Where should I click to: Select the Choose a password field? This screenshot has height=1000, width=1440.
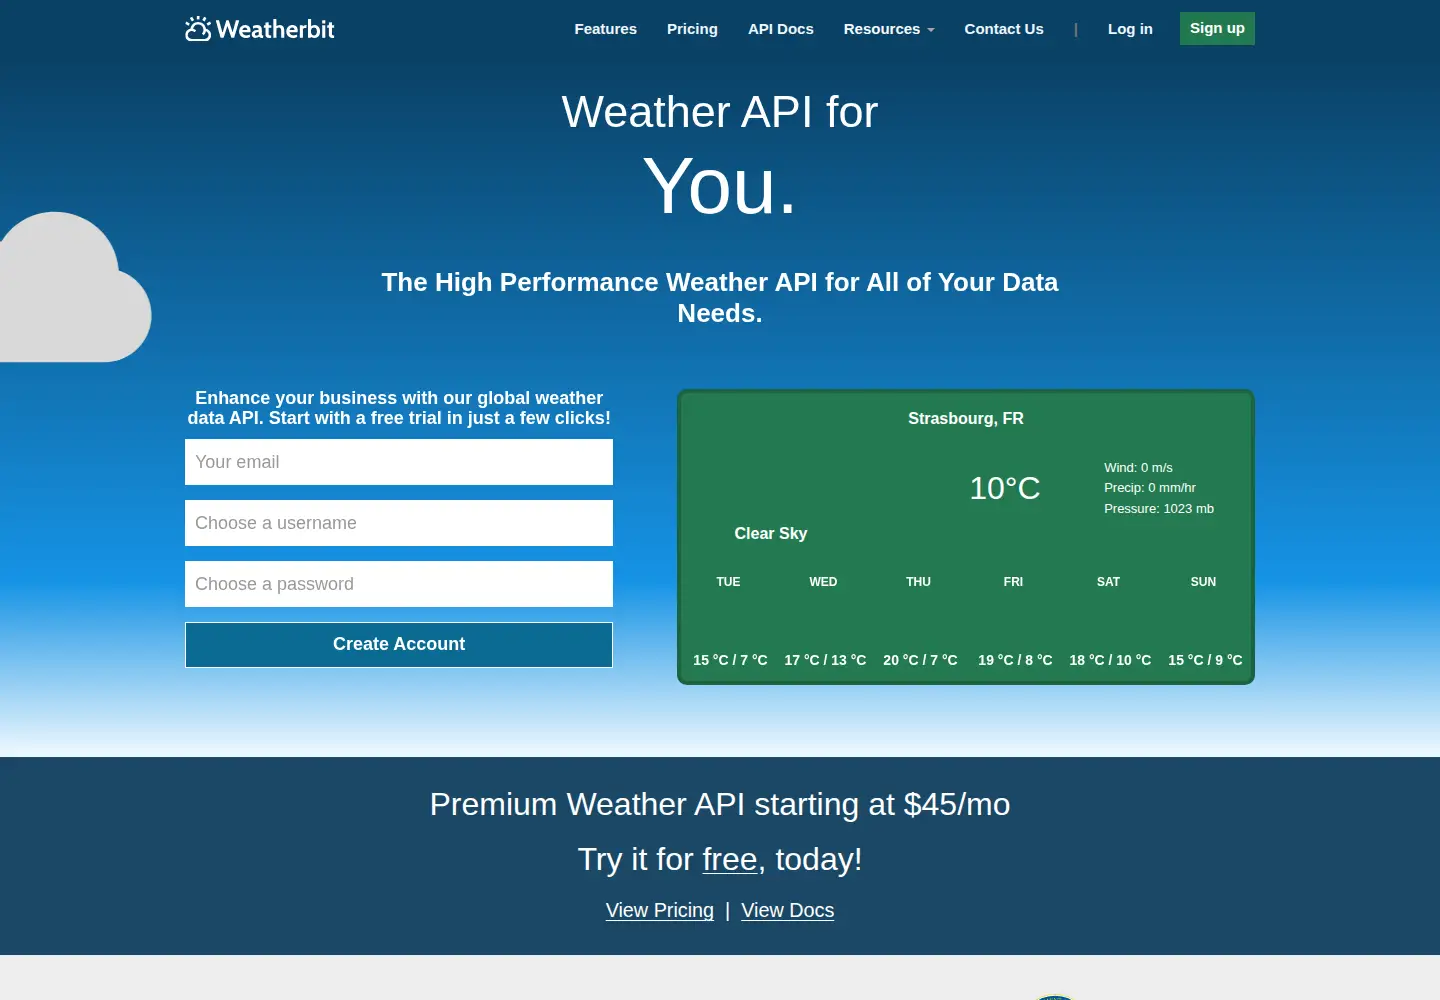click(x=399, y=584)
